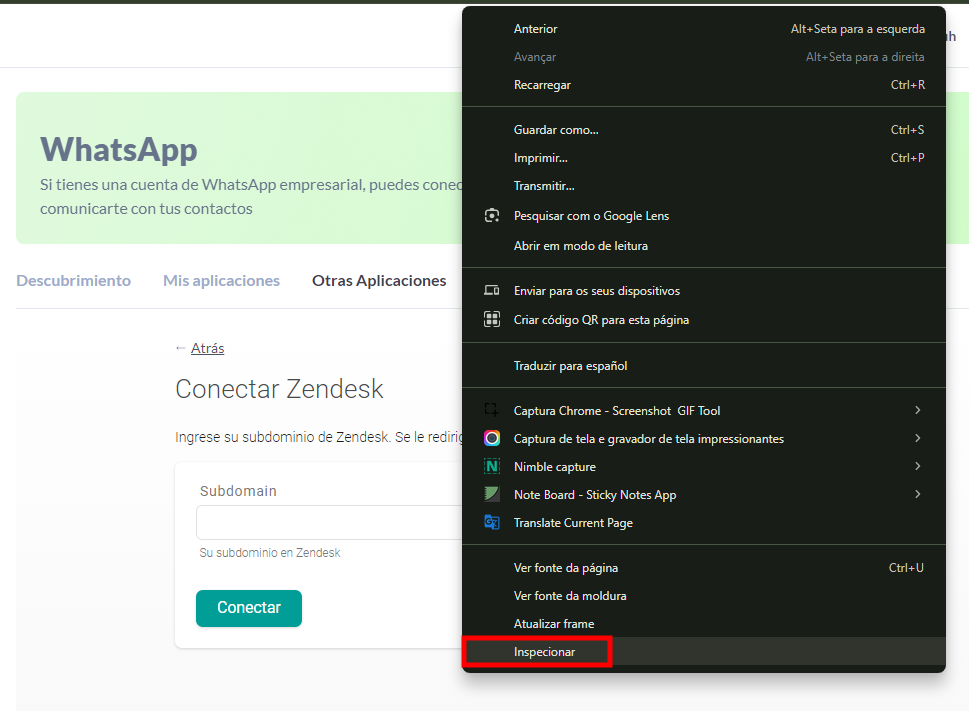
Task: Click the Conectar button
Action: pyautogui.click(x=248, y=608)
